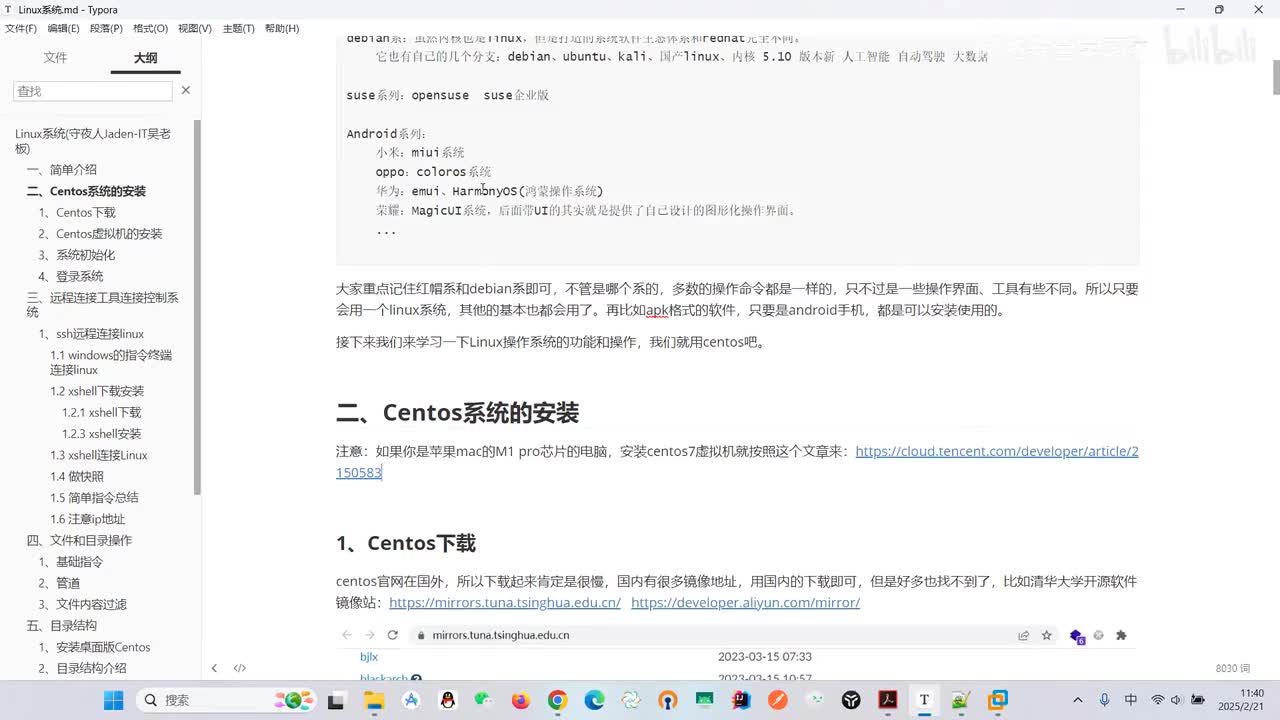Go to outline item 2、Centos虚拟机的安装
The height and width of the screenshot is (720, 1280).
pos(100,234)
